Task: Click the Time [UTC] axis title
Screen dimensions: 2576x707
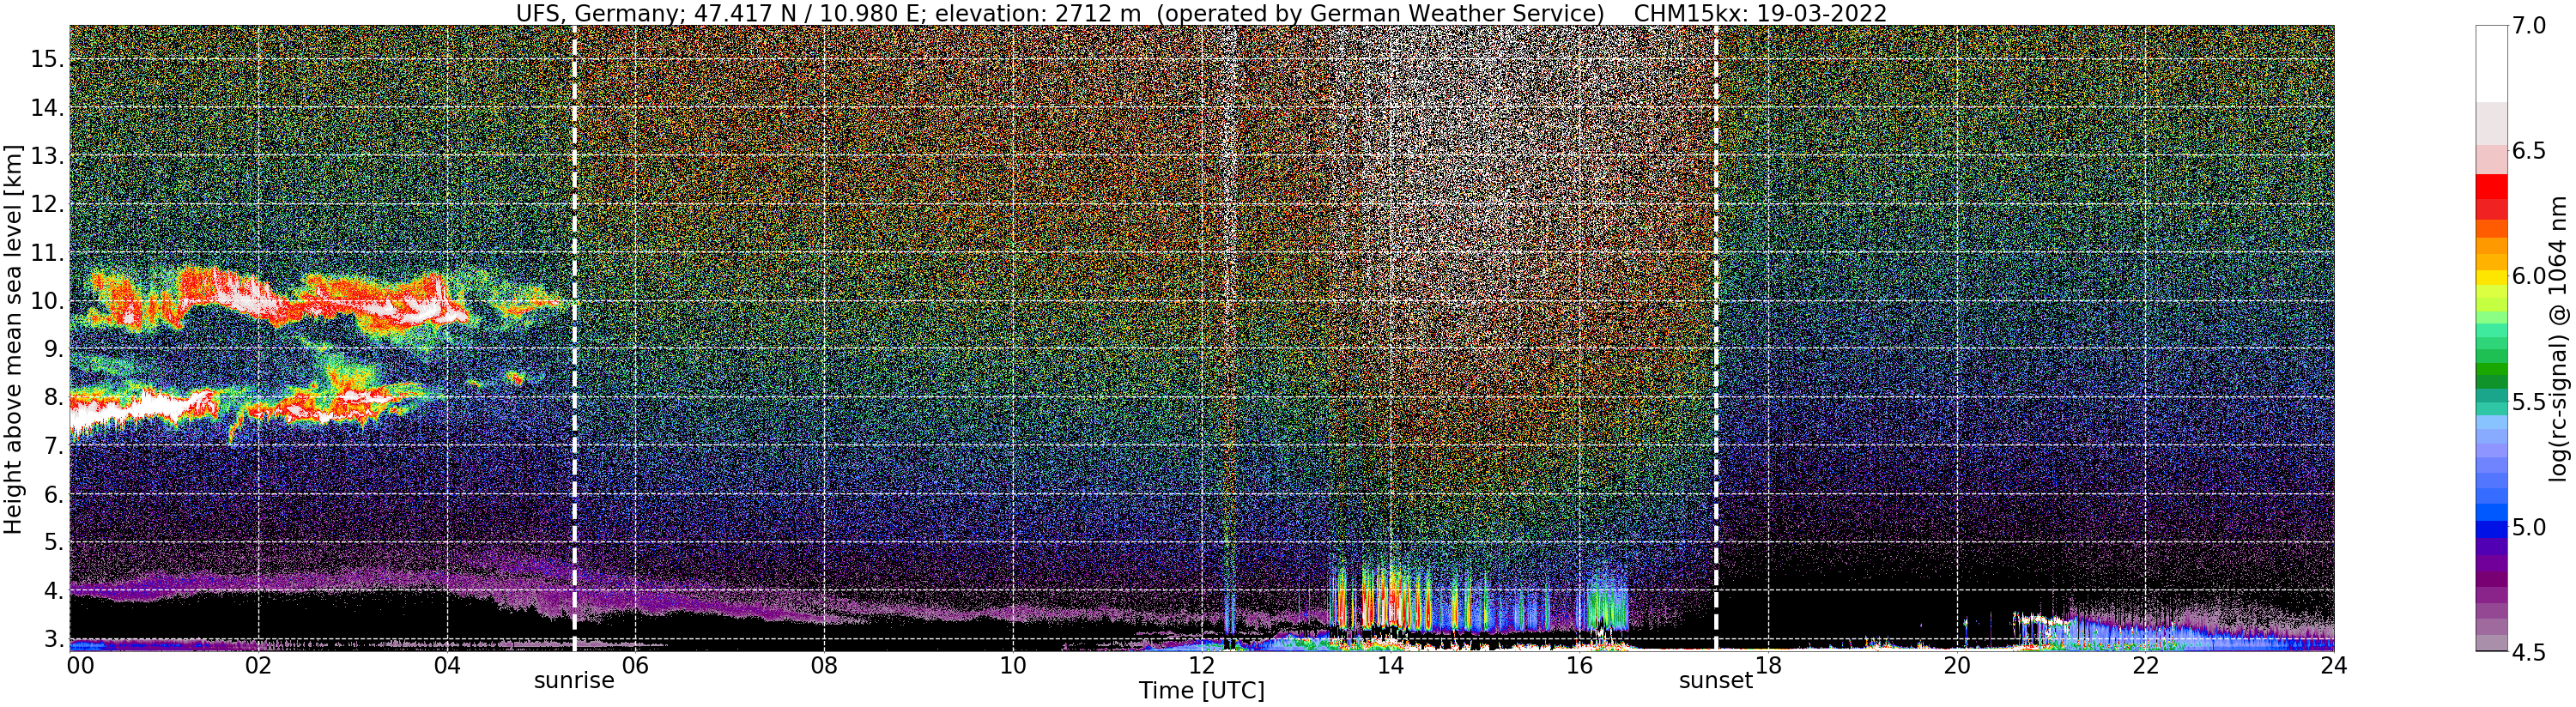Action: click(1201, 691)
